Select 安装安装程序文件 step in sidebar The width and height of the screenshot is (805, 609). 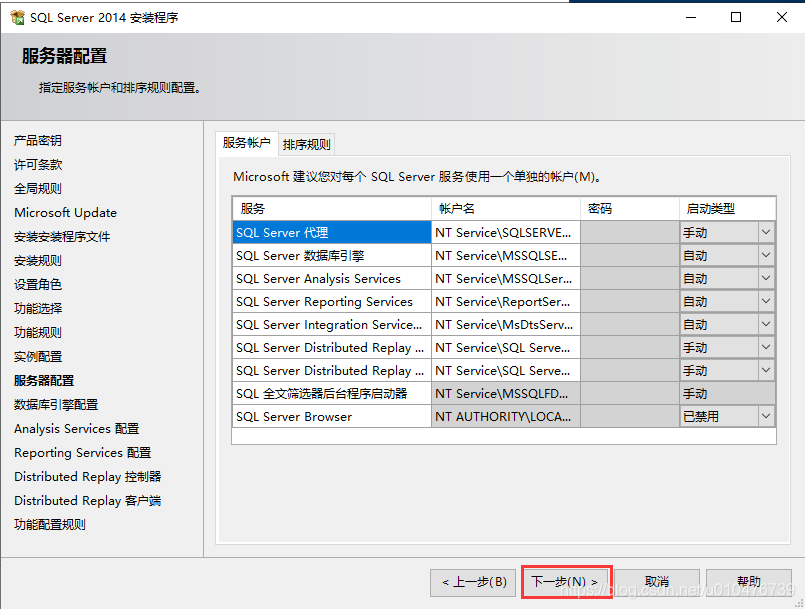62,237
